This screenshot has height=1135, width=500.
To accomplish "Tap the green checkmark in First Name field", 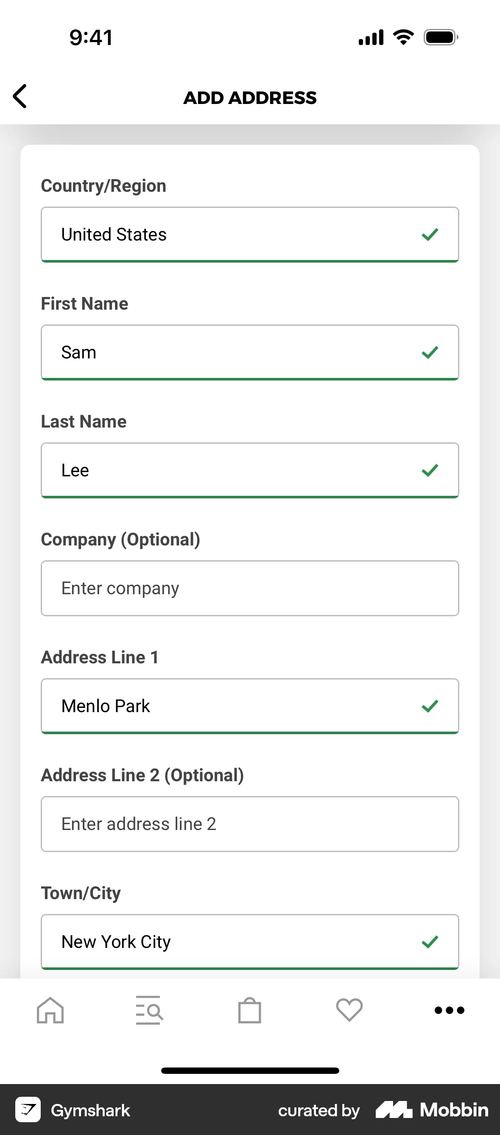I will coord(430,353).
